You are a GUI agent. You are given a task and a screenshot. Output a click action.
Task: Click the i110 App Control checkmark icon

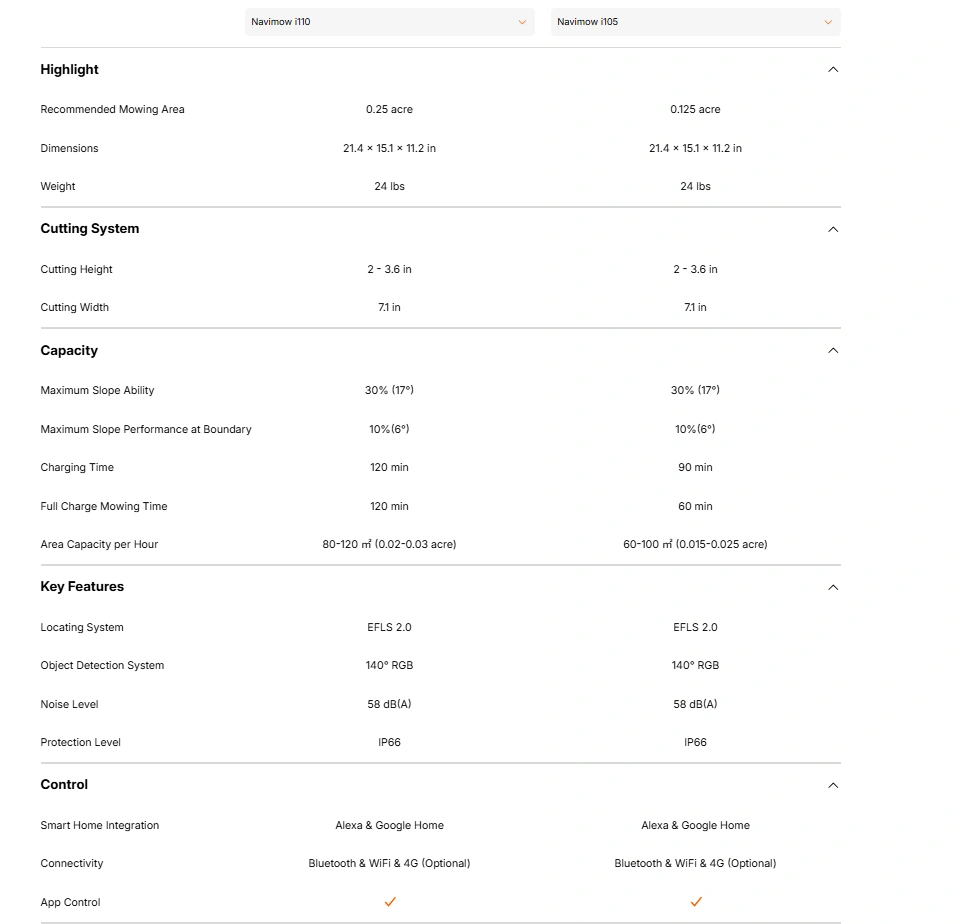tap(390, 901)
